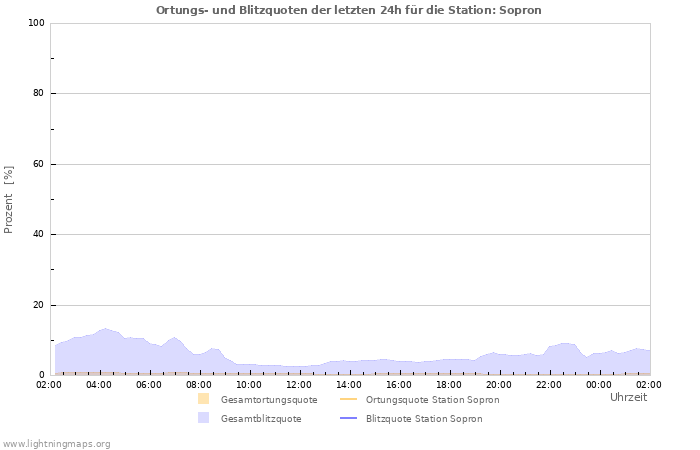Image resolution: width=700 pixels, height=450 pixels.
Task: Open the www.lightningmaps.org watermark link
Action: click(56, 443)
